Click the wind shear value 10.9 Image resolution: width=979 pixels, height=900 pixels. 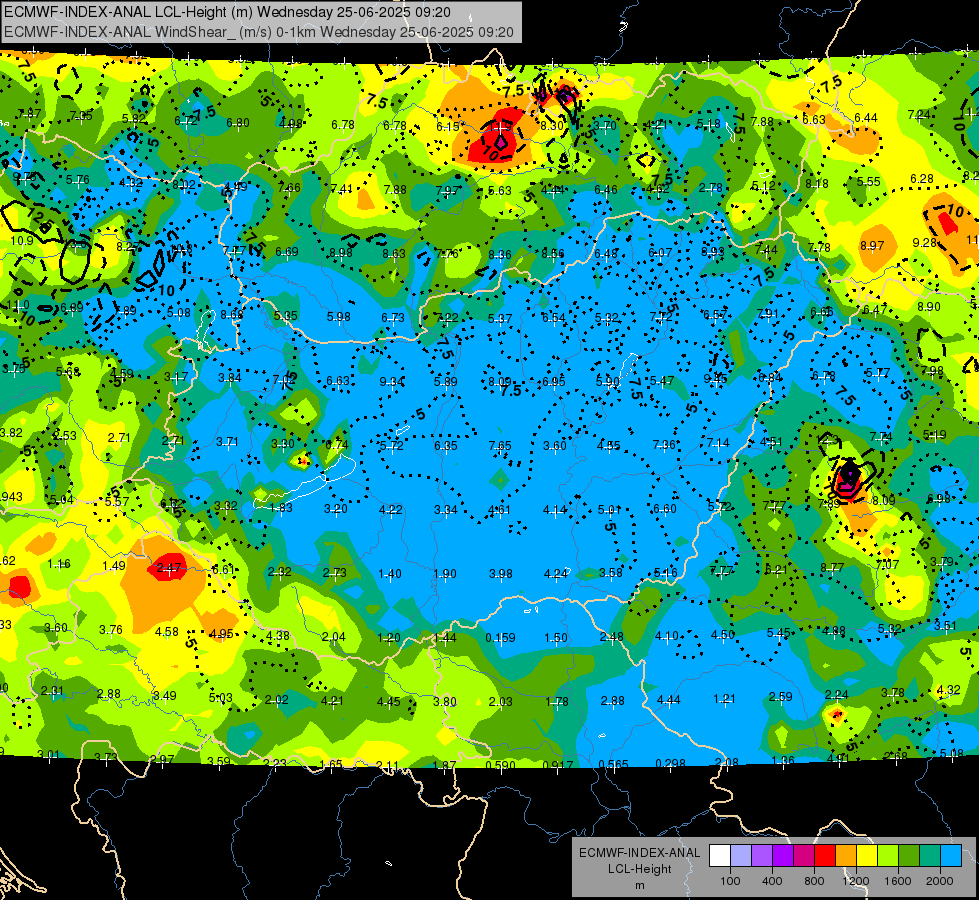tap(21, 240)
